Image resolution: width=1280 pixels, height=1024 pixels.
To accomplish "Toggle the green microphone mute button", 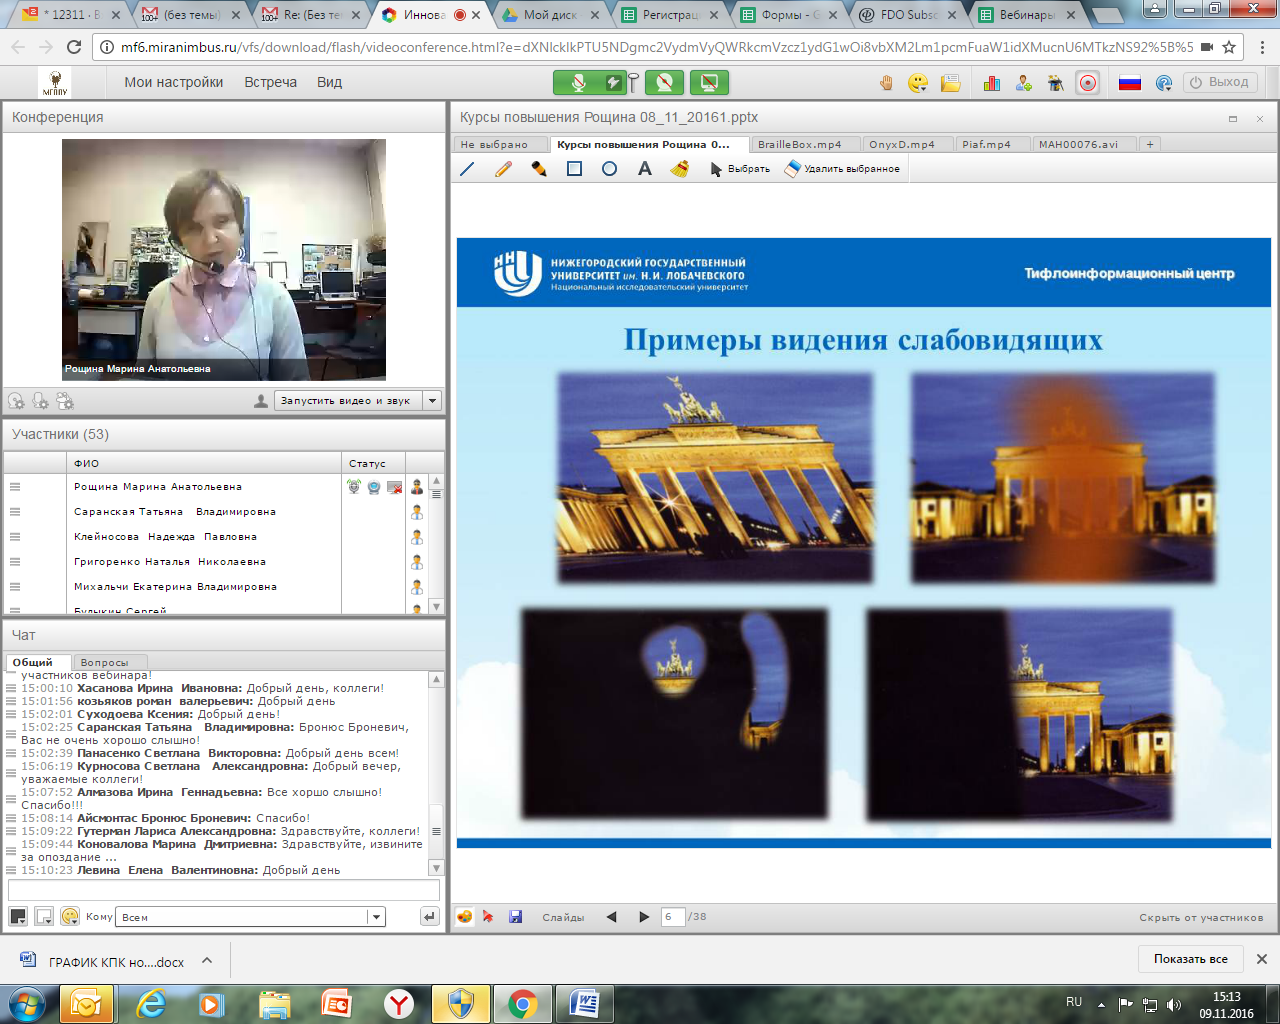I will (578, 83).
